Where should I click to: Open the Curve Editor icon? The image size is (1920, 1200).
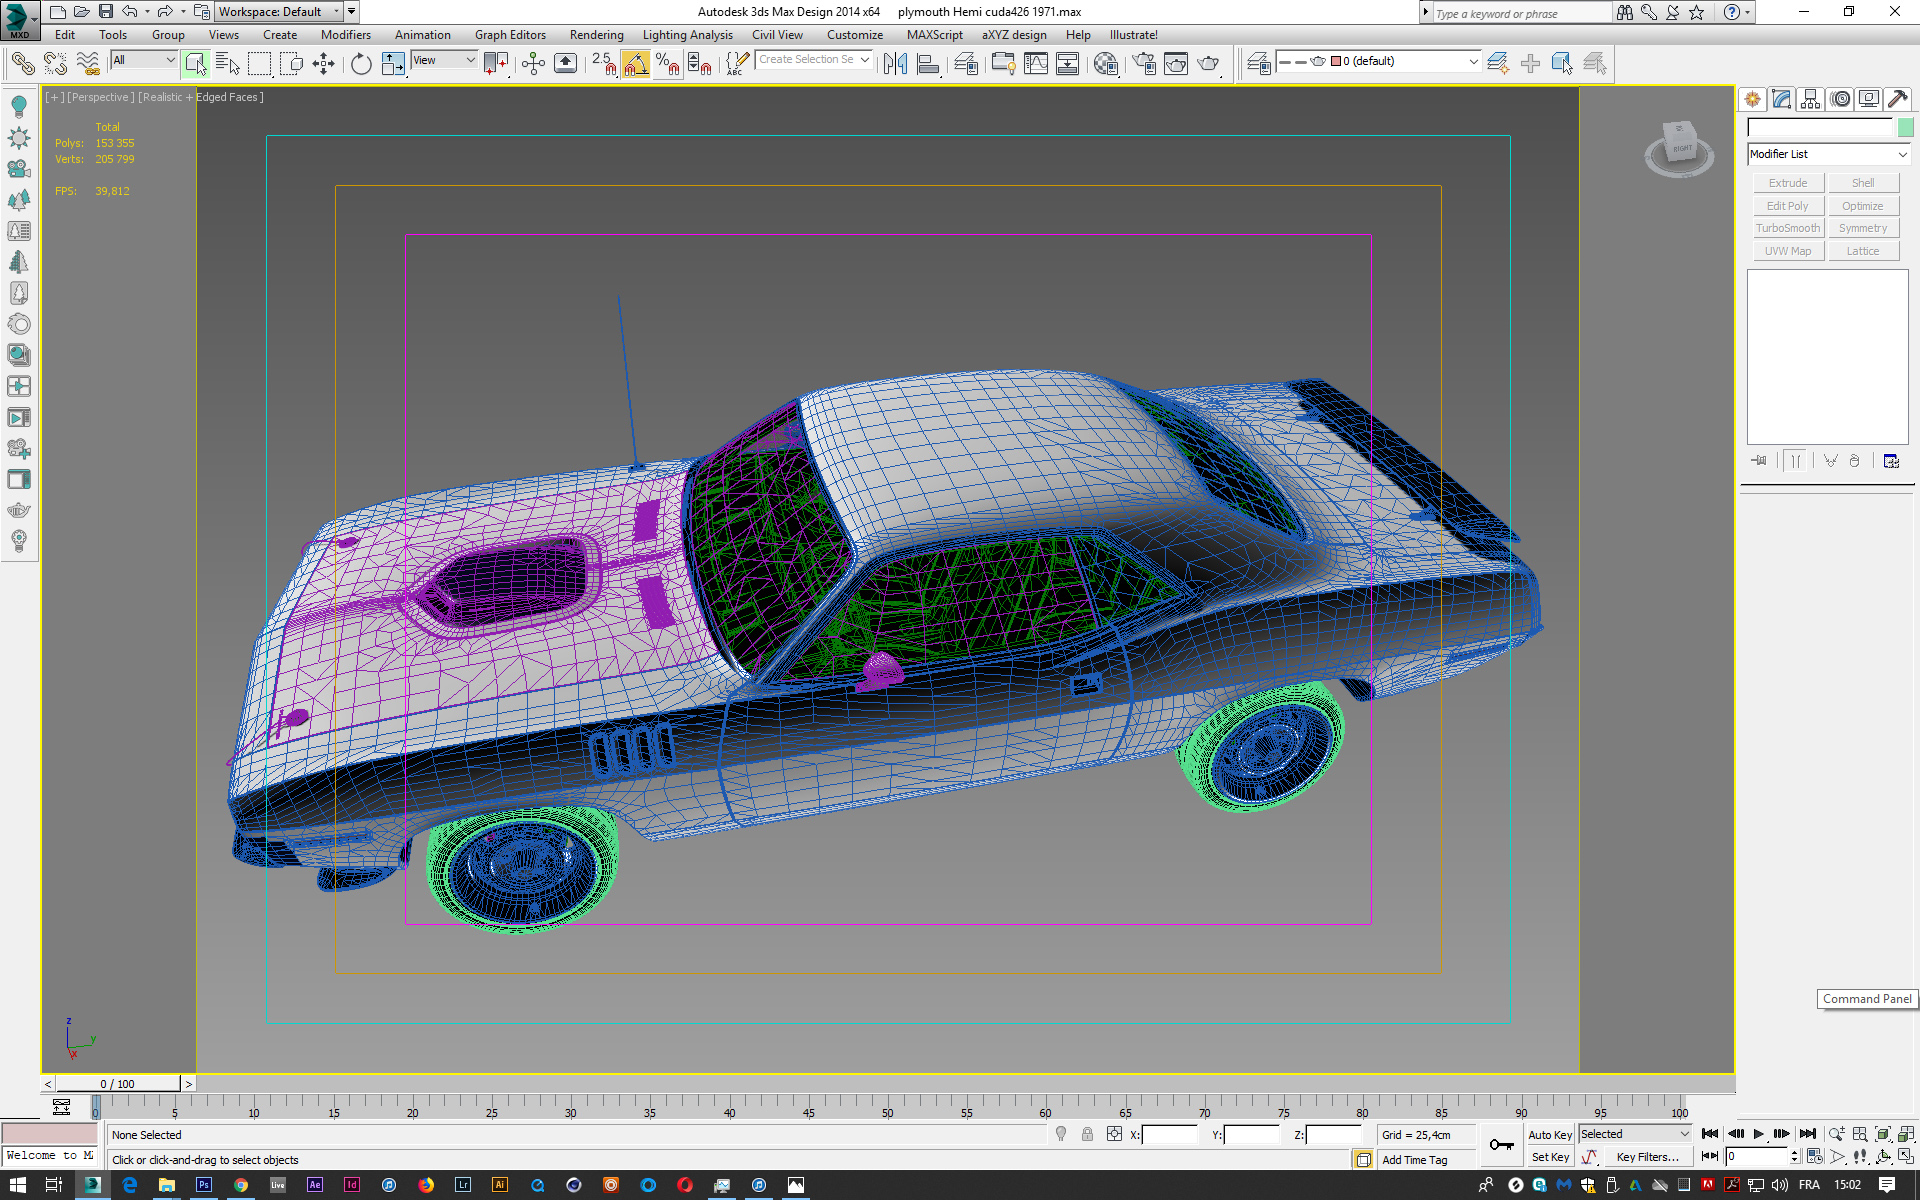(x=1036, y=64)
